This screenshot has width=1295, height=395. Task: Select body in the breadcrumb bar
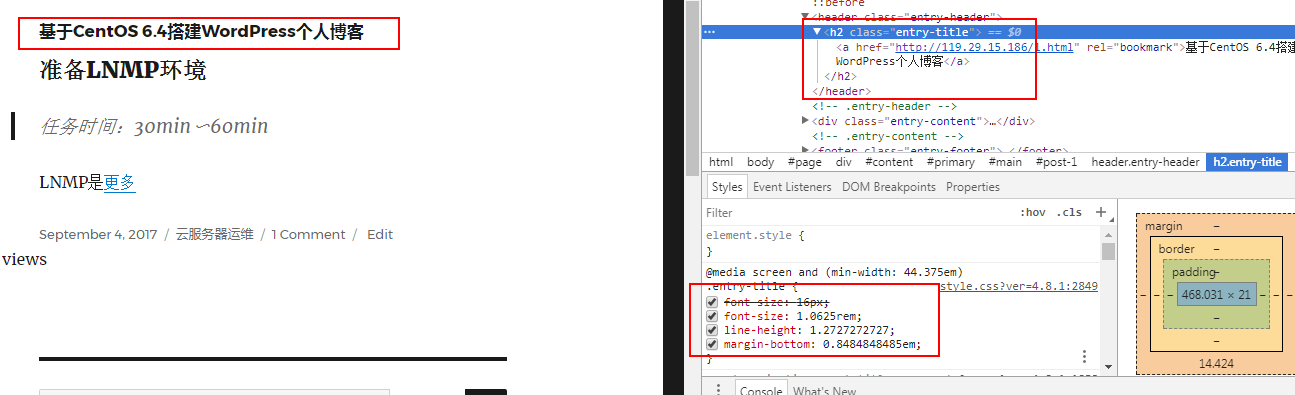[761, 162]
